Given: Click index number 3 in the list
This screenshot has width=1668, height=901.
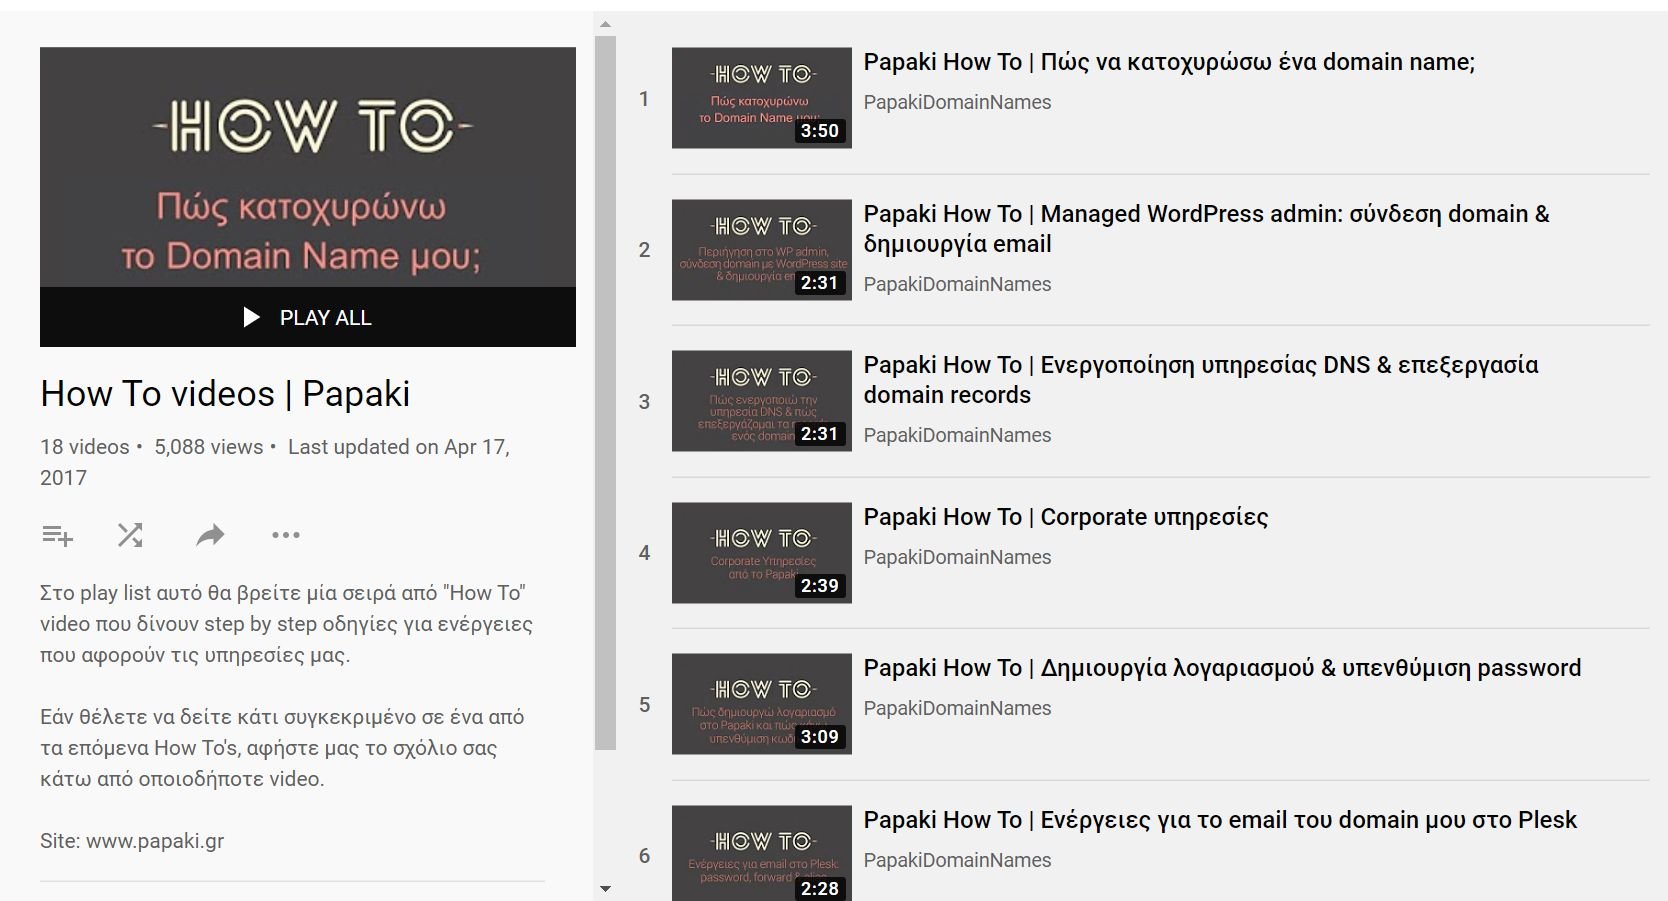Looking at the screenshot, I should coord(644,402).
